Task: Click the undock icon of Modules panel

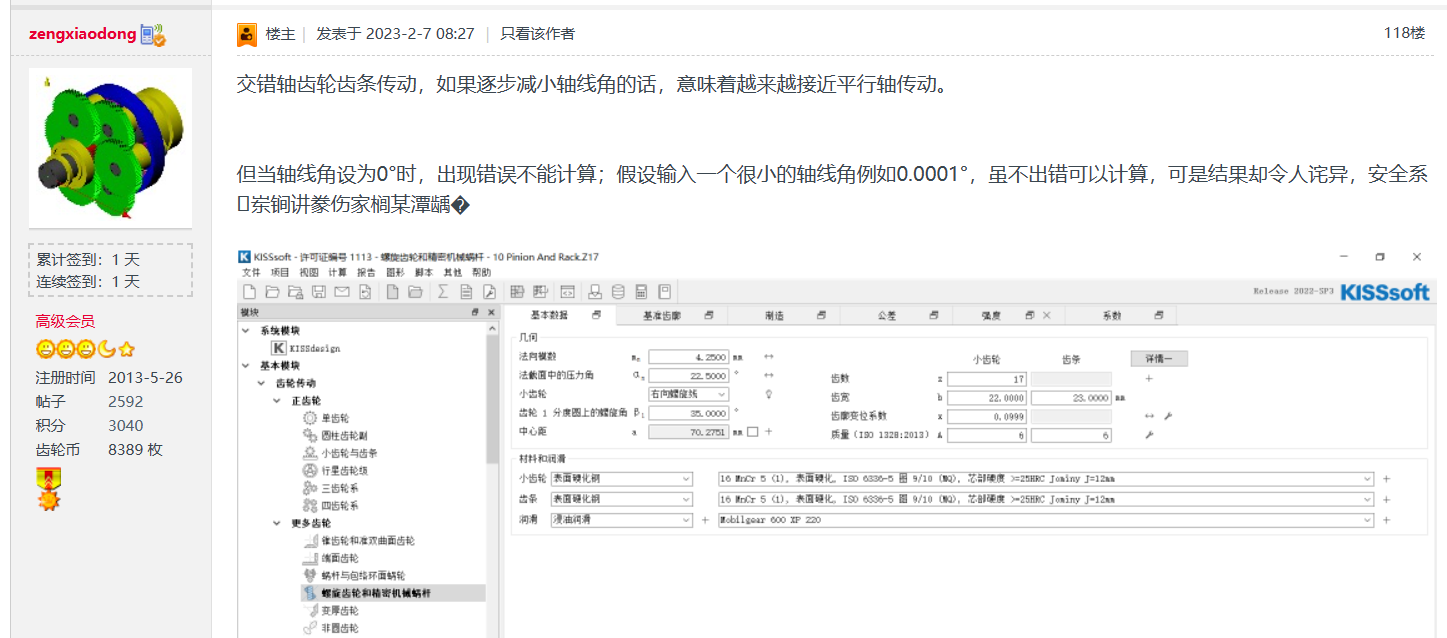Action: [475, 313]
